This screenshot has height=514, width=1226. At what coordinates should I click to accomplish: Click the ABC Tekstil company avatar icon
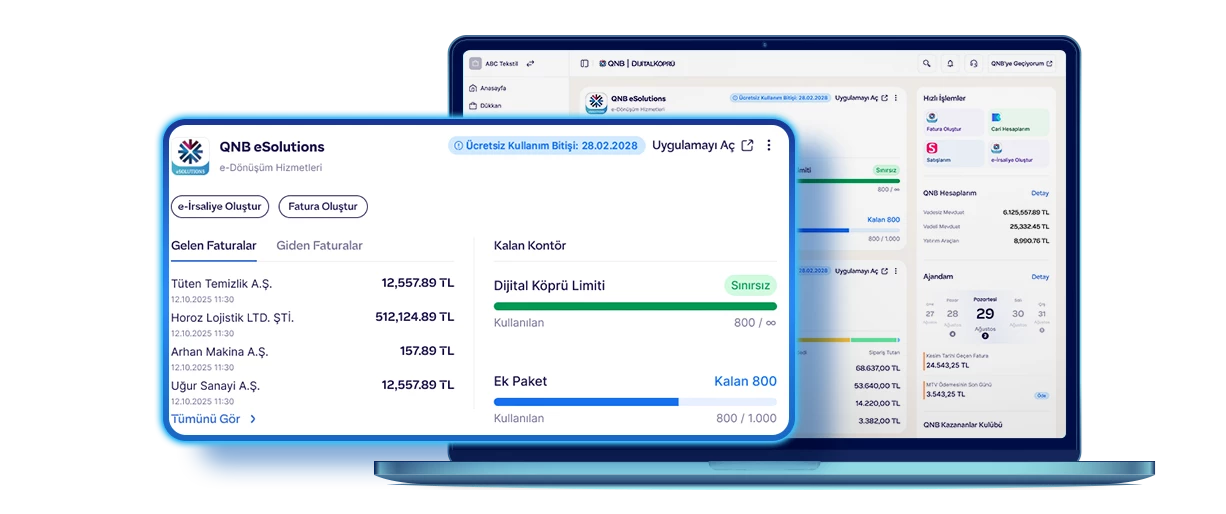point(475,63)
